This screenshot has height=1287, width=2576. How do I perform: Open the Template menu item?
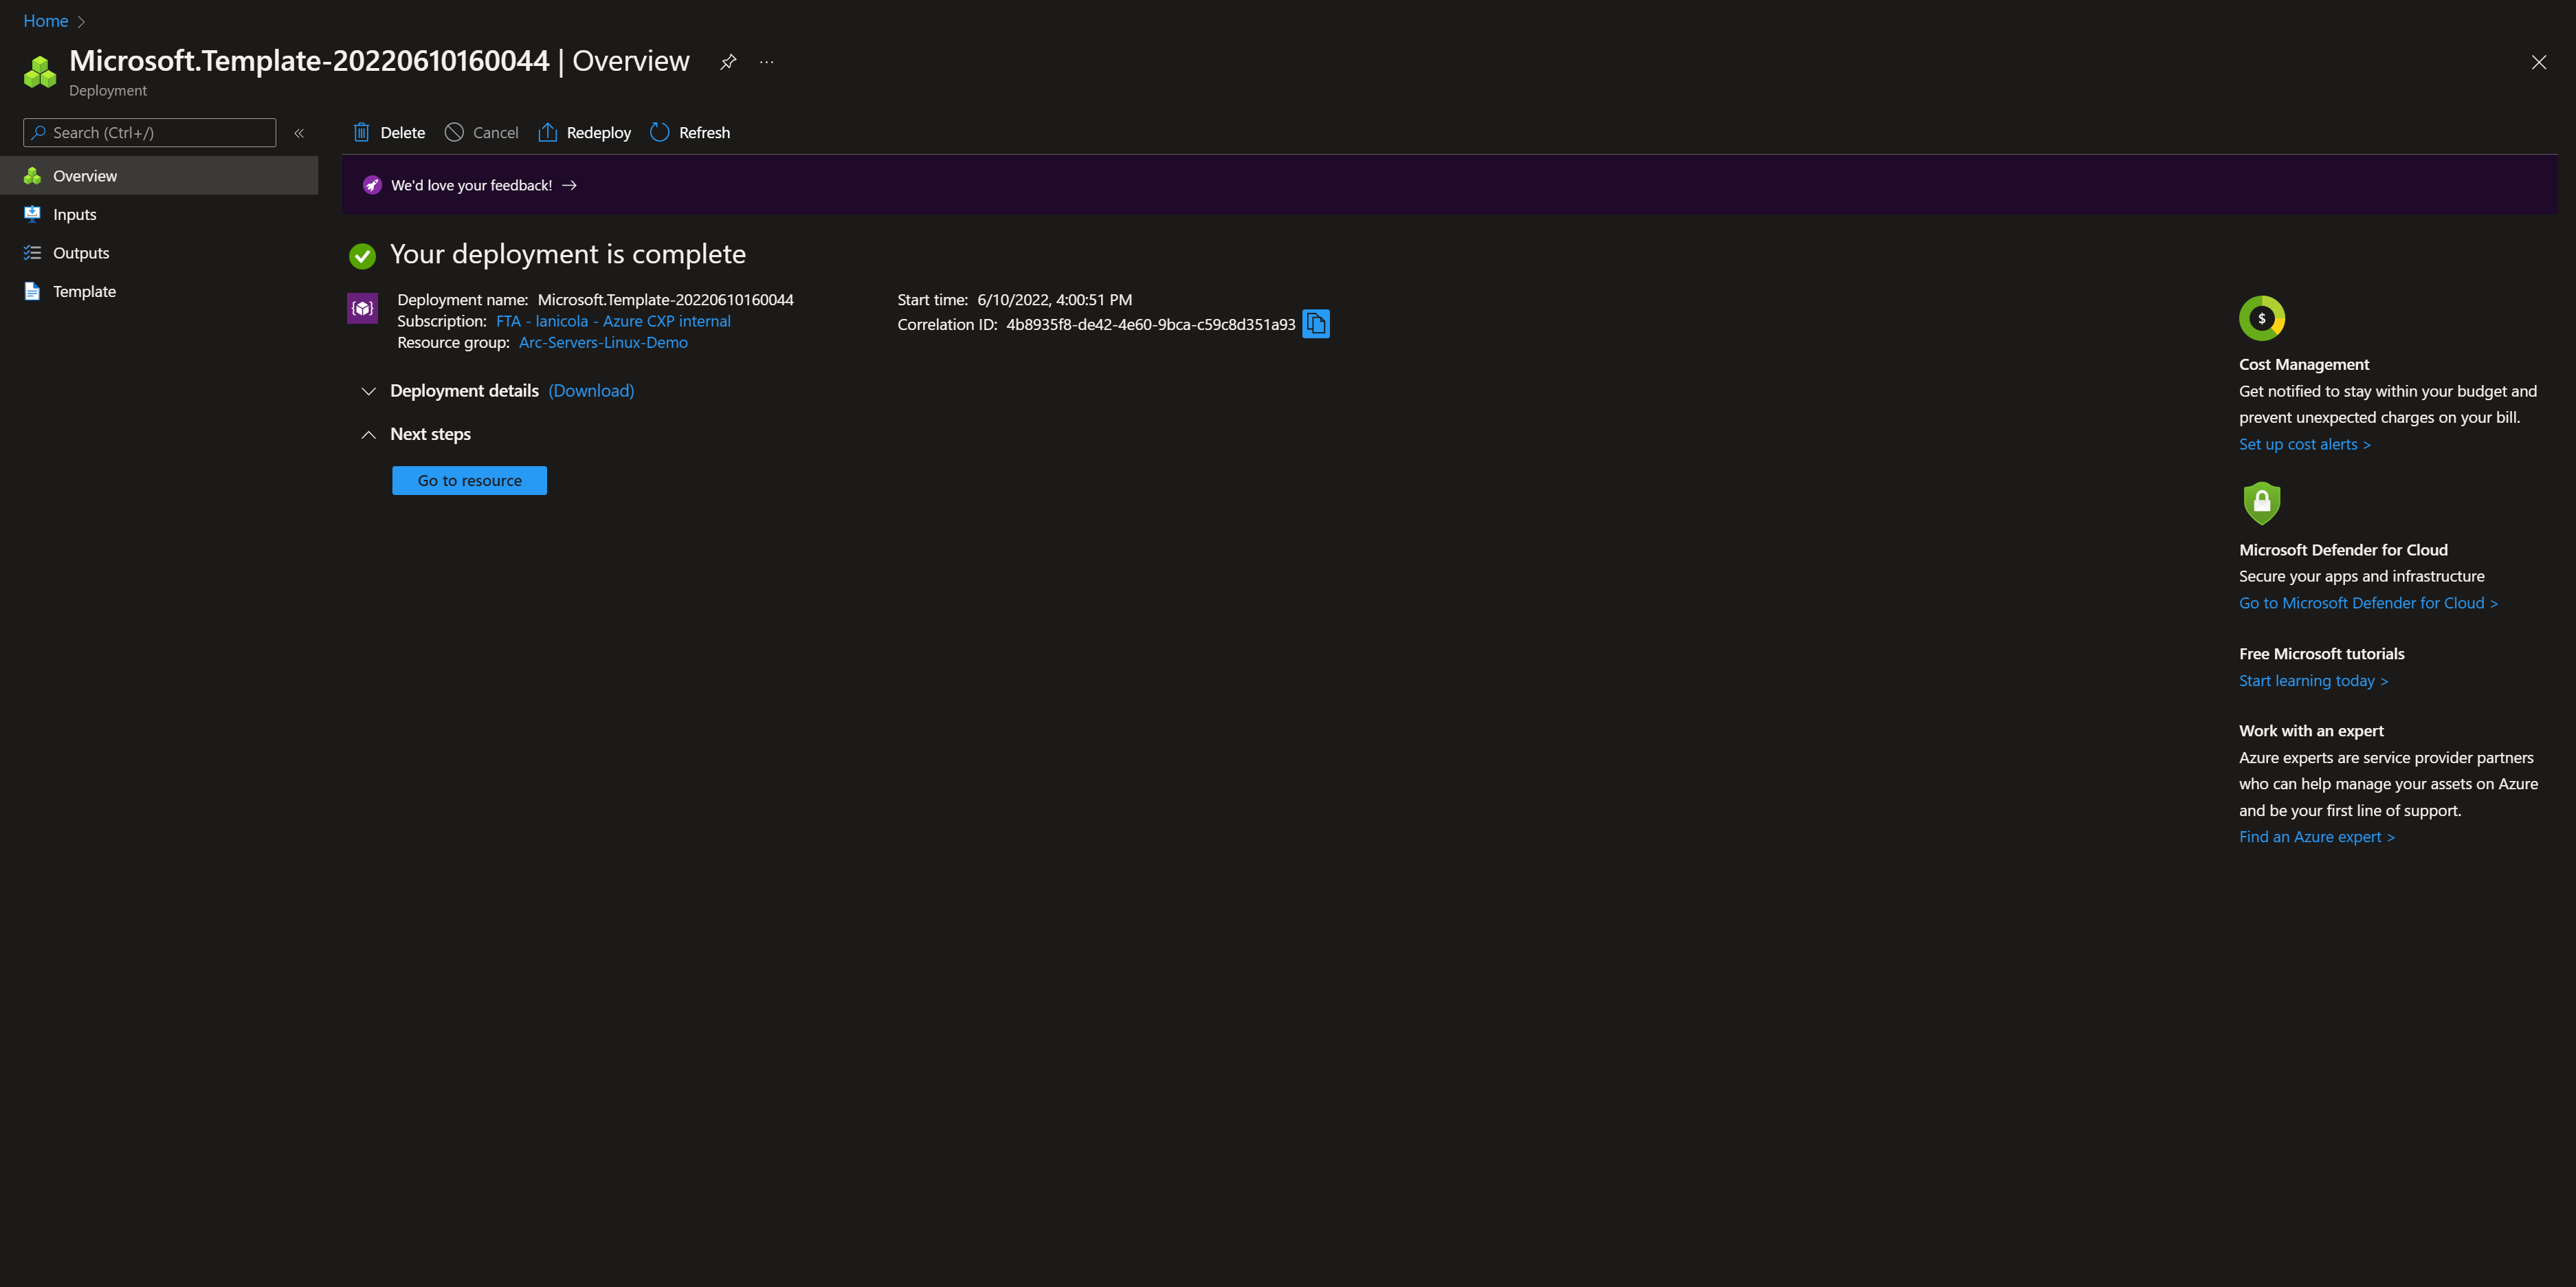[84, 291]
